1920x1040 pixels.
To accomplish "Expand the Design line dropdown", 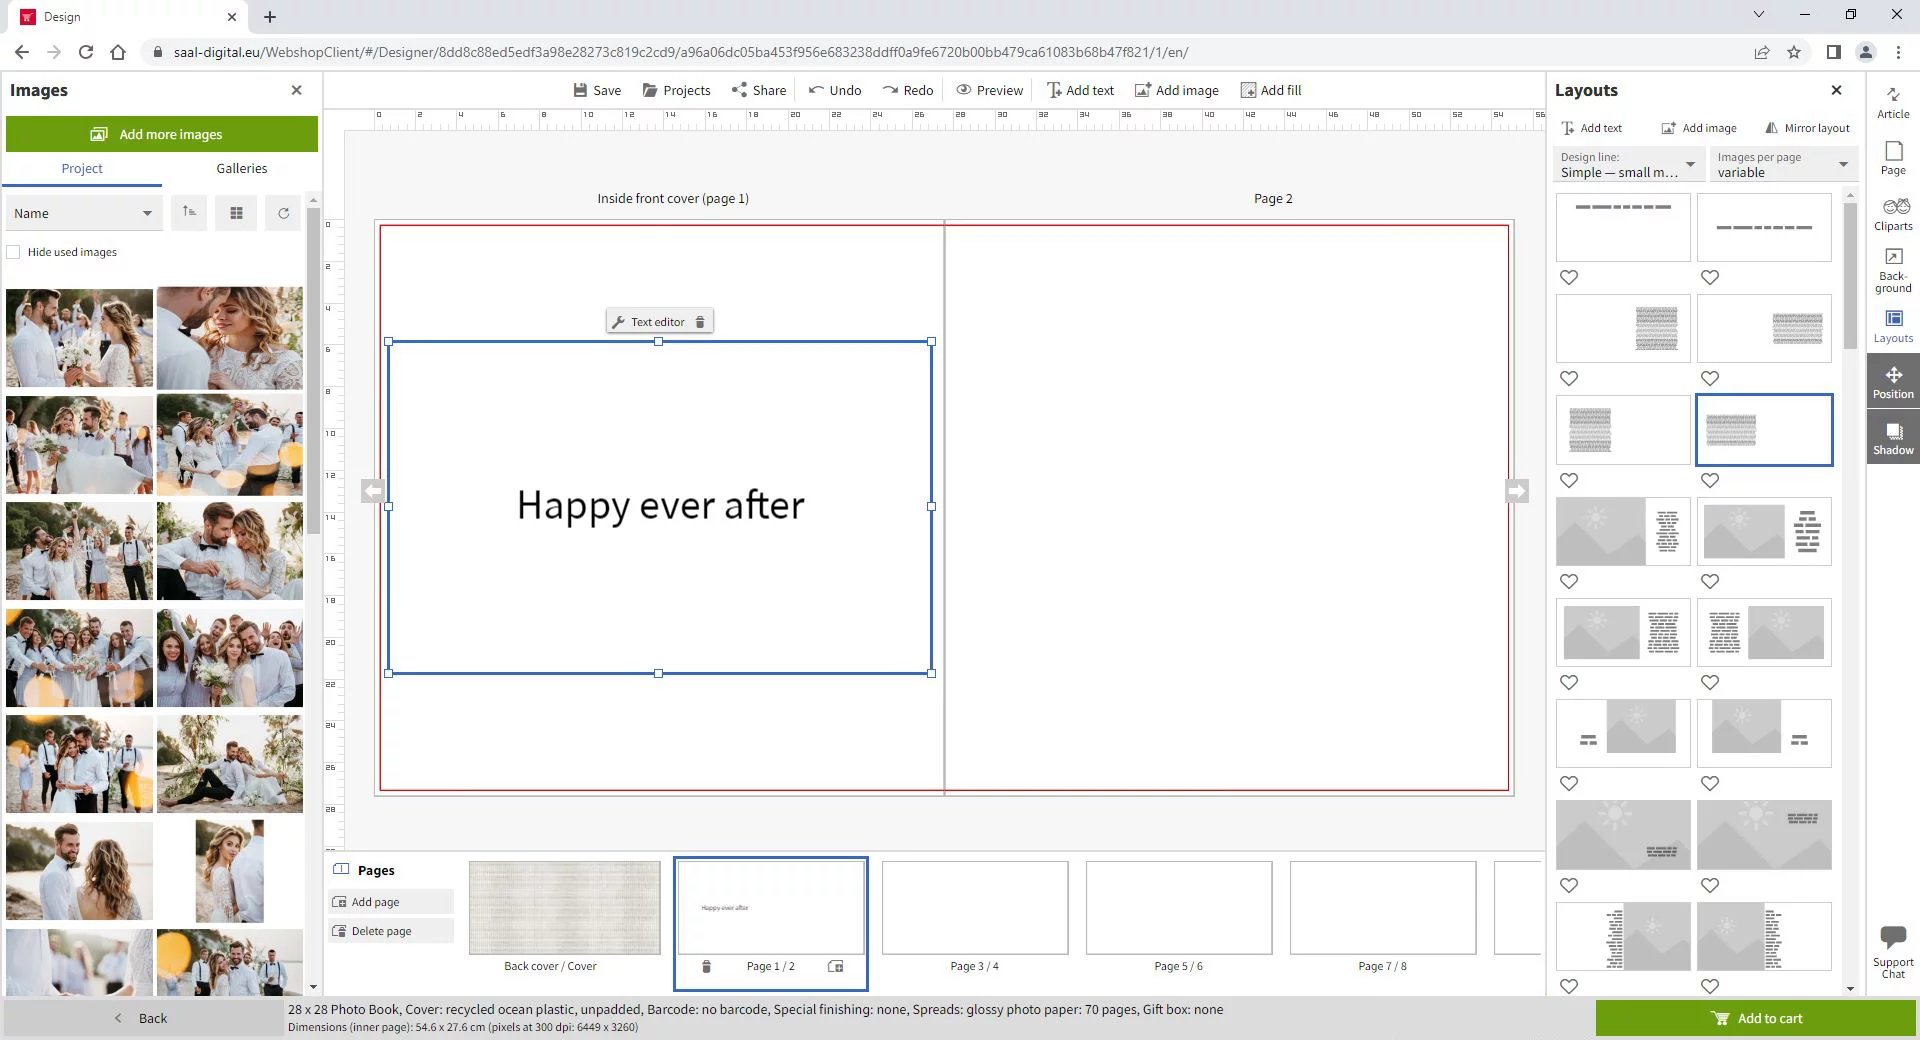I will tap(1627, 165).
